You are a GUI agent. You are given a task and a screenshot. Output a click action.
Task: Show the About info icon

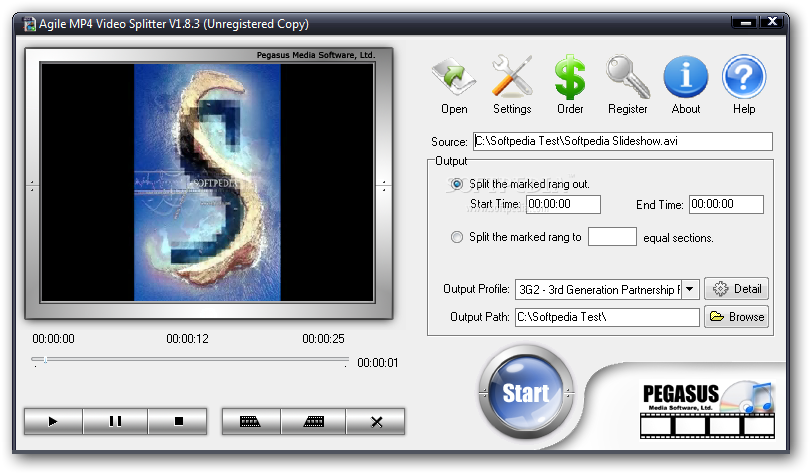(x=686, y=85)
